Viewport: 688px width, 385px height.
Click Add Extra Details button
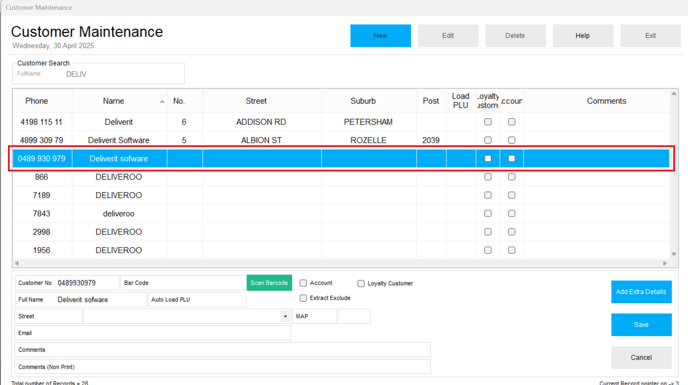pyautogui.click(x=641, y=291)
